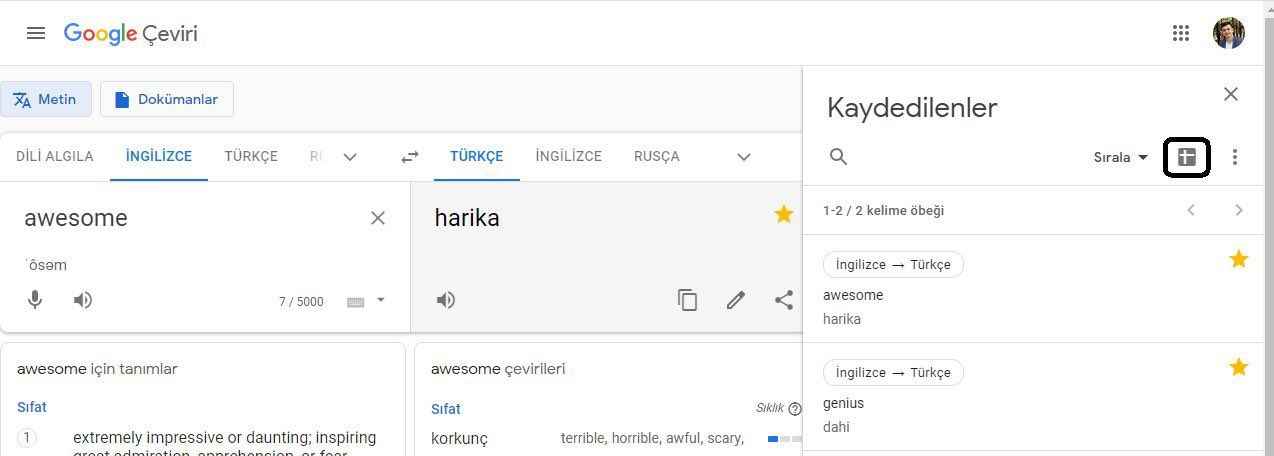Suggest an edit with the pencil icon
1274x456 pixels.
coord(736,300)
